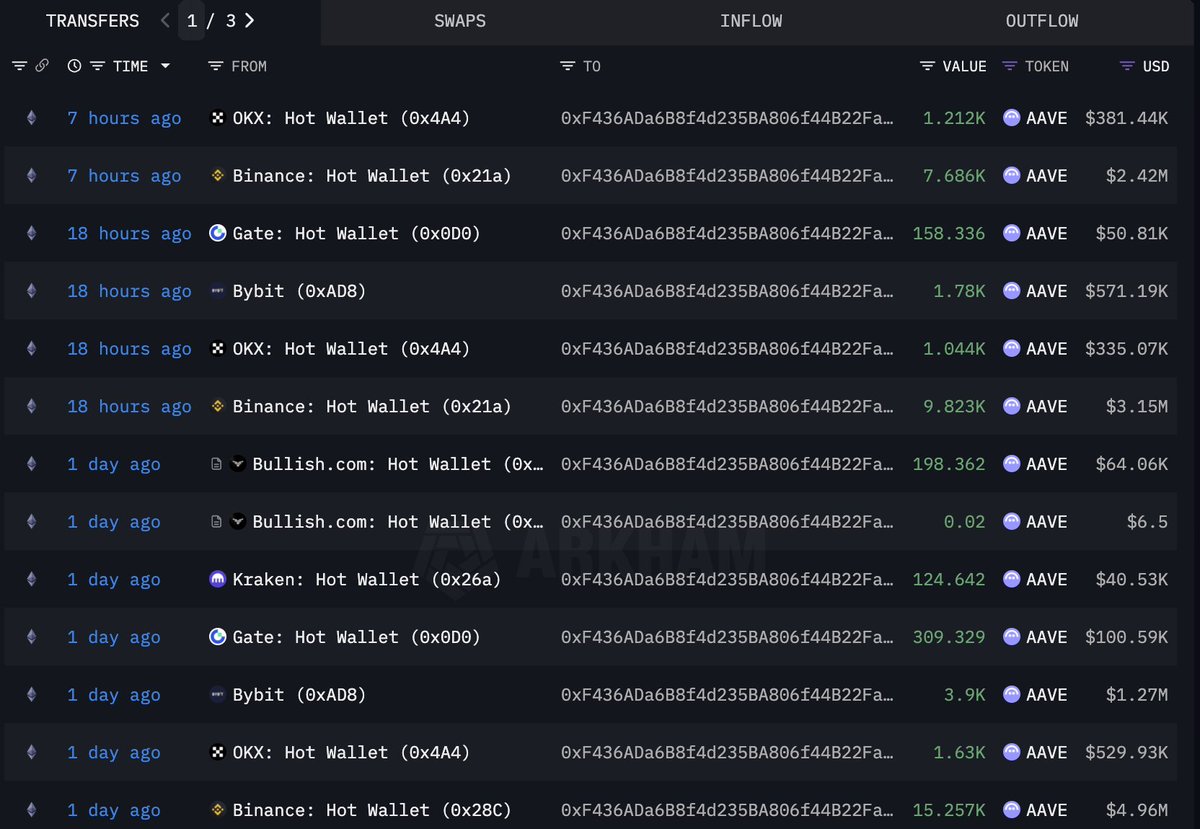
Task: Open the chain filter icon in header
Action: (x=19, y=66)
